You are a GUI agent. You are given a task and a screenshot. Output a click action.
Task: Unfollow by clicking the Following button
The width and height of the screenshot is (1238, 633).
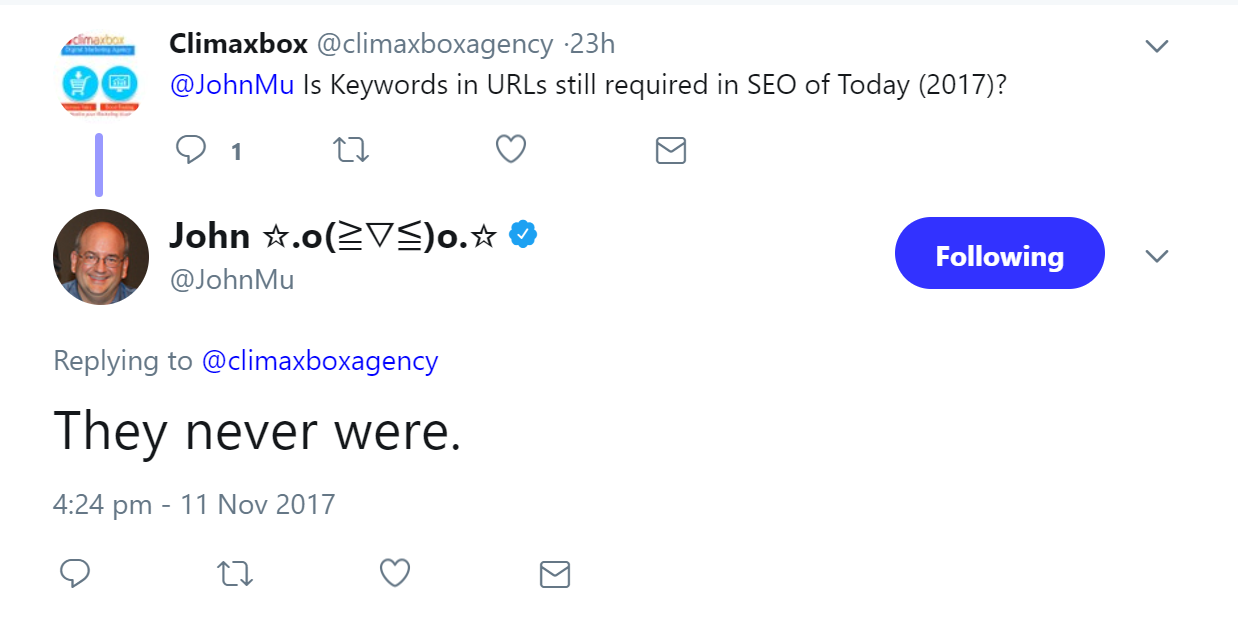pos(999,253)
